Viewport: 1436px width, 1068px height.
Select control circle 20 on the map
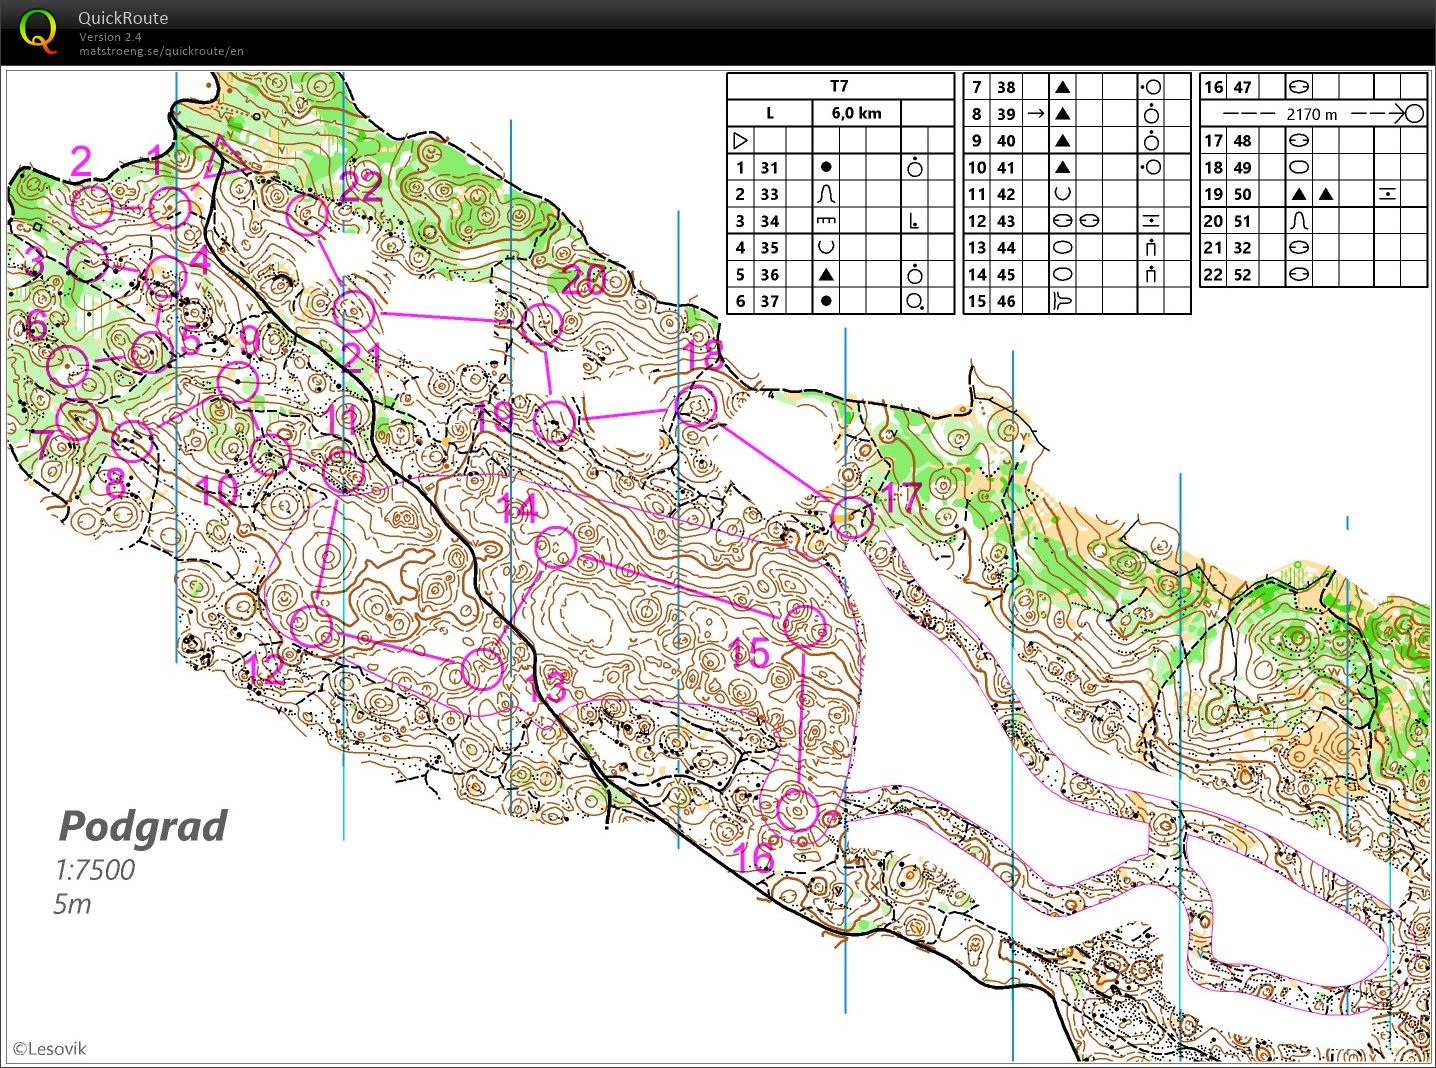pyautogui.click(x=542, y=323)
